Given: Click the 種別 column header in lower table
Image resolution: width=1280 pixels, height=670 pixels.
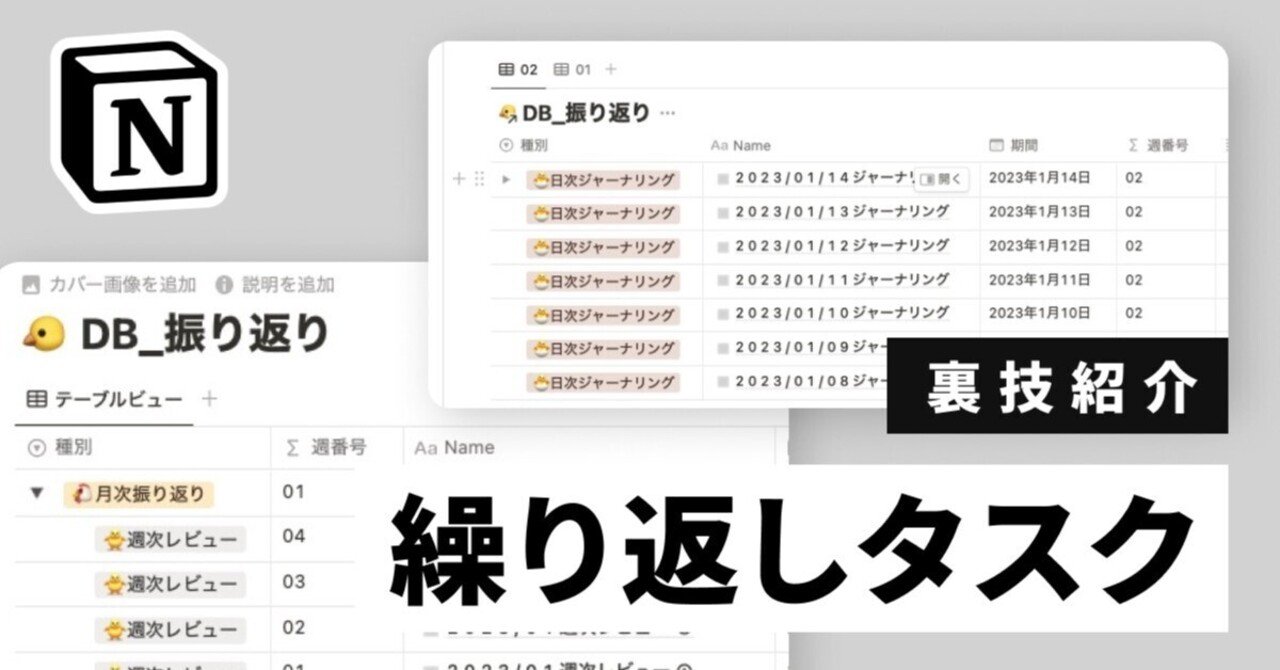Looking at the screenshot, I should click(61, 448).
